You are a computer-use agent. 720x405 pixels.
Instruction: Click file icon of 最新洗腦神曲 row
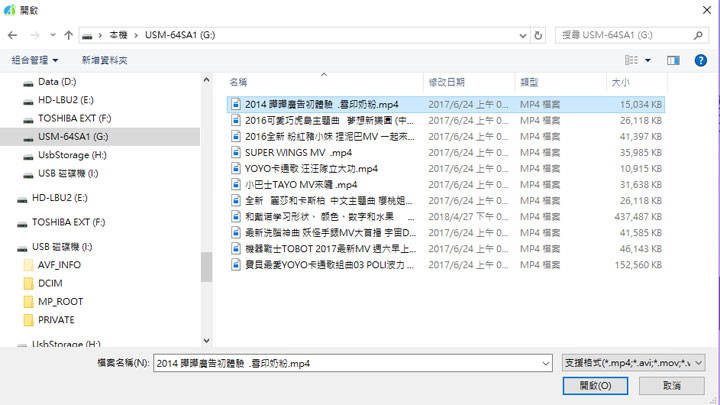pyautogui.click(x=236, y=233)
